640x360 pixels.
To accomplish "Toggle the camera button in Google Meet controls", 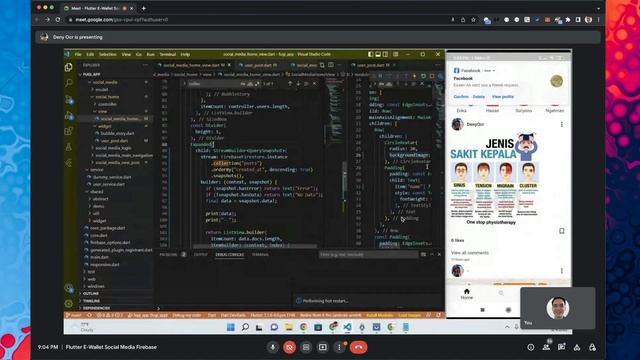I will (289, 347).
